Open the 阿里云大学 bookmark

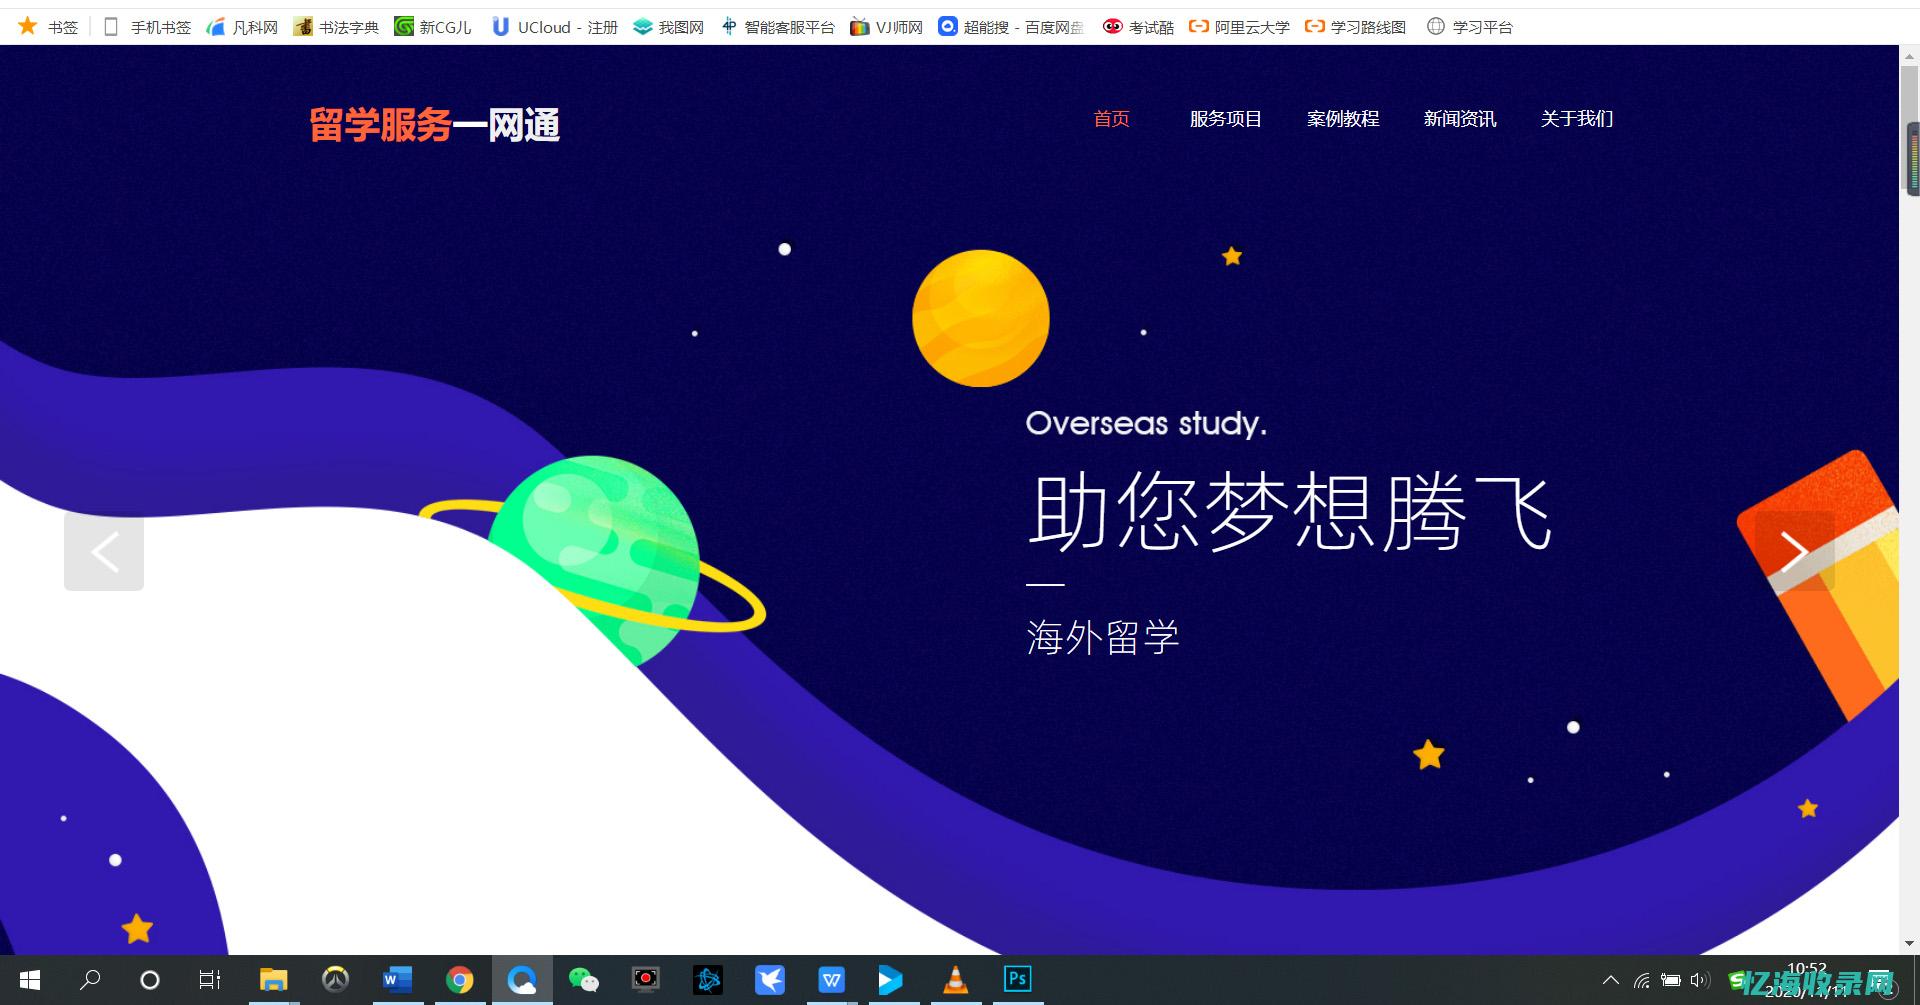coord(1251,27)
